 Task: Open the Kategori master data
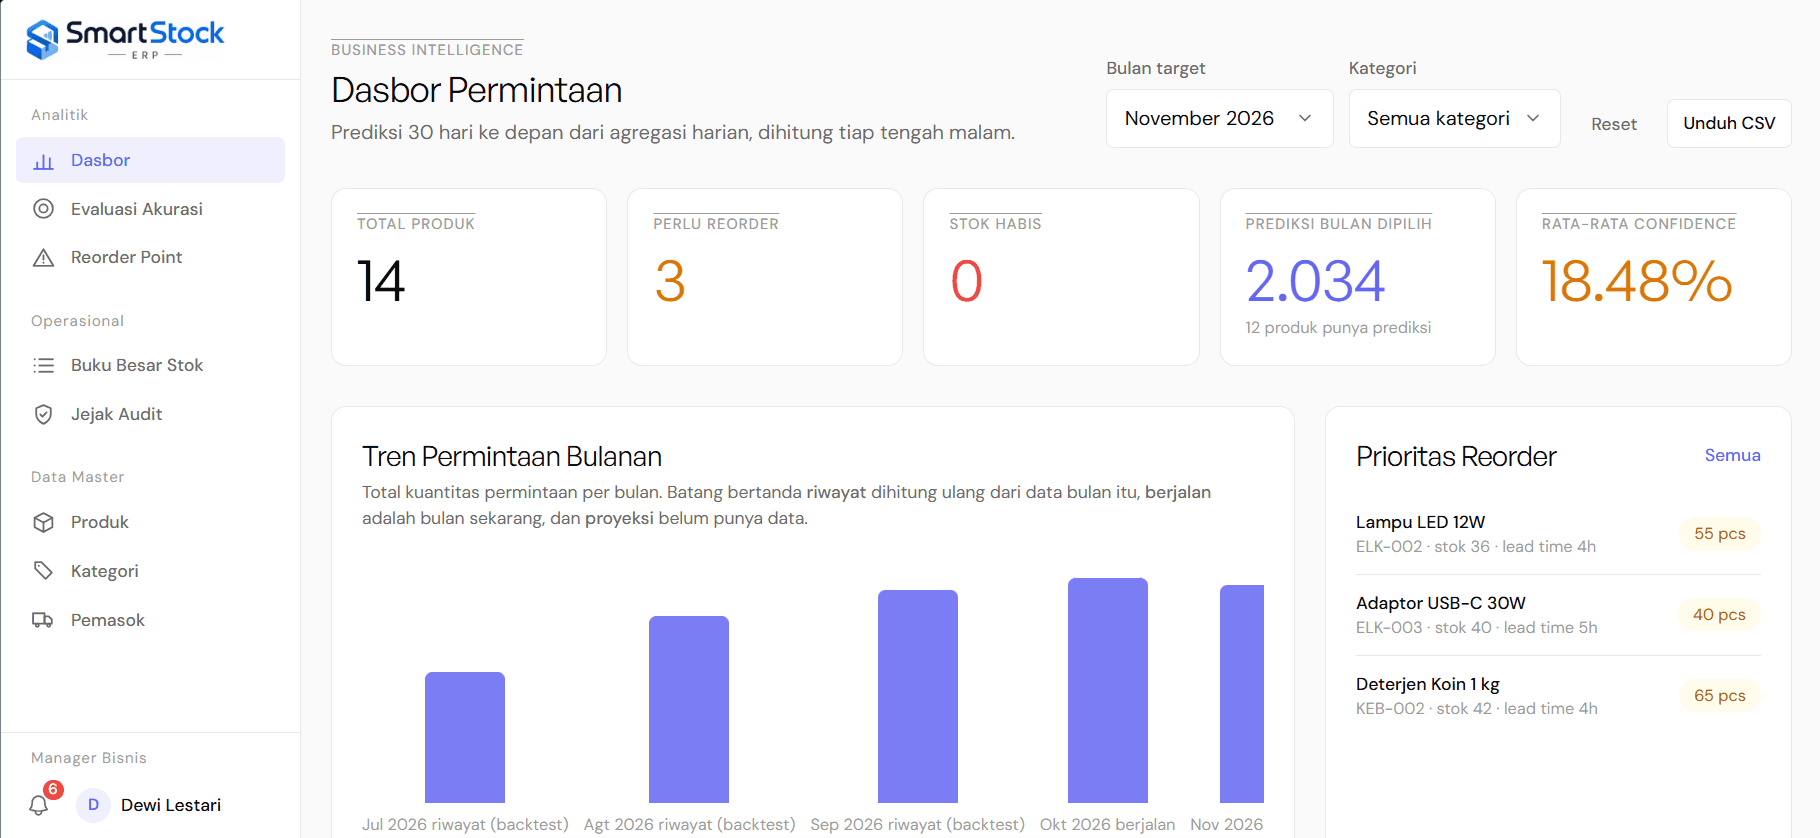[x=150, y=571]
